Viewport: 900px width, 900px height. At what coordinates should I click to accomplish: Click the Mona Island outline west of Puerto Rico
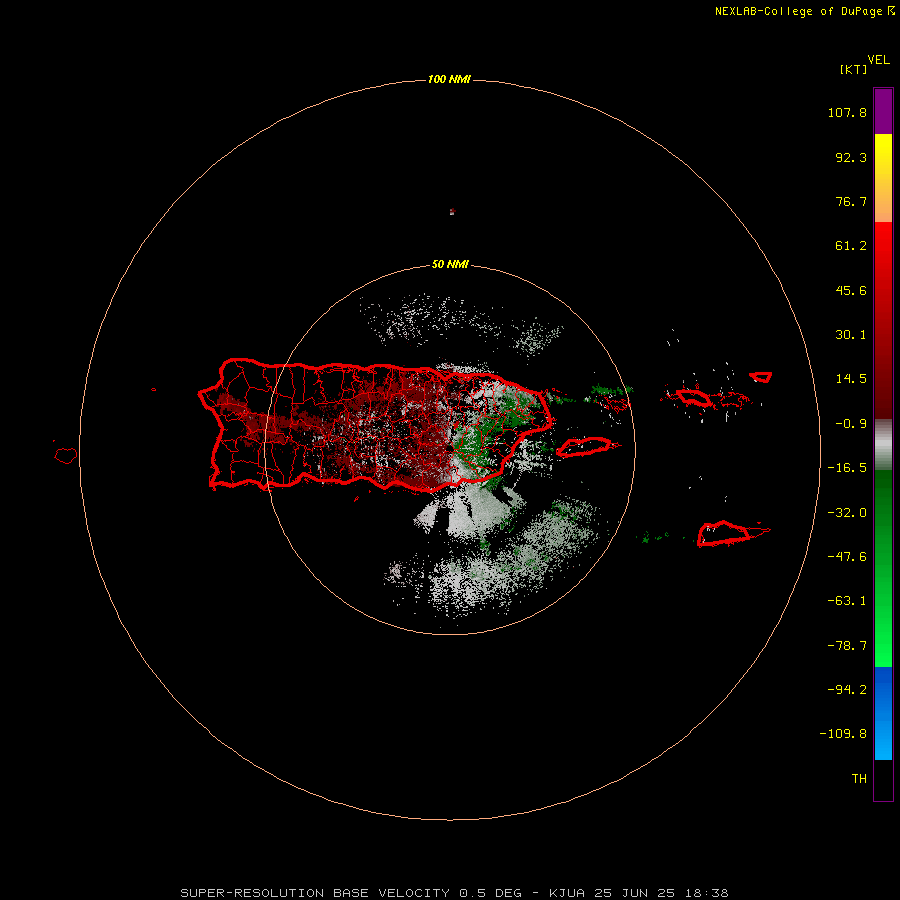tap(66, 456)
